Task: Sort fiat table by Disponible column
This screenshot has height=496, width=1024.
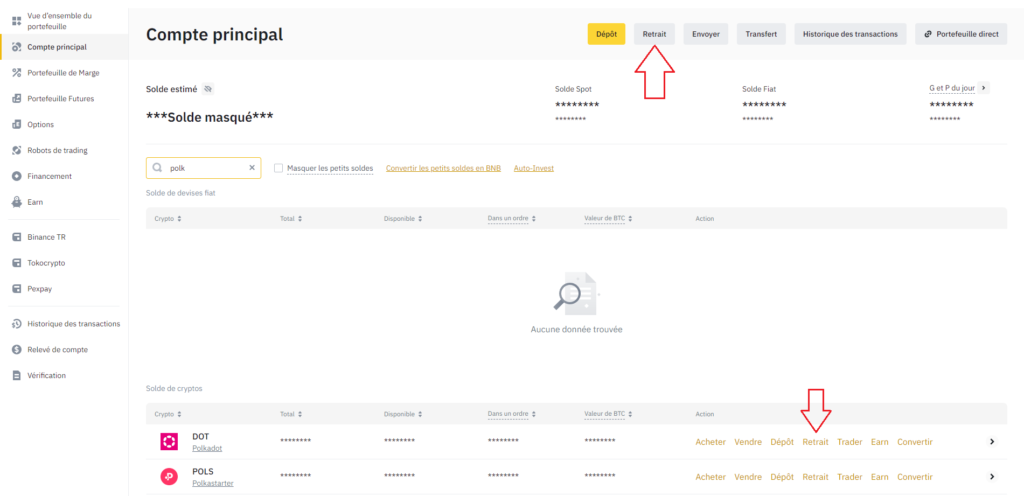Action: point(403,219)
